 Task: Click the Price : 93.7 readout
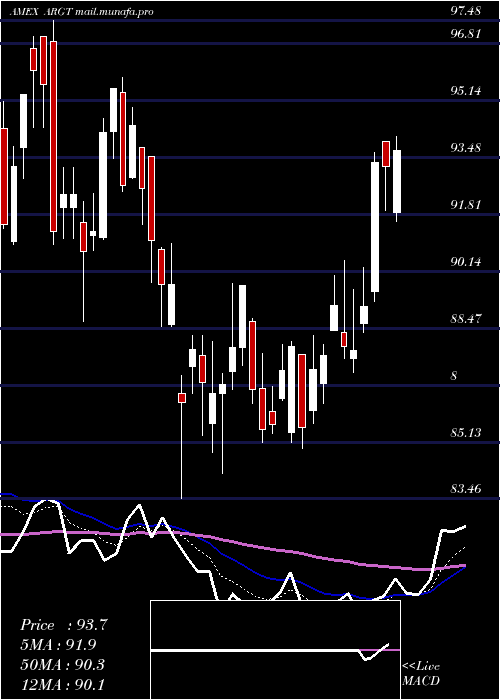pyautogui.click(x=64, y=625)
